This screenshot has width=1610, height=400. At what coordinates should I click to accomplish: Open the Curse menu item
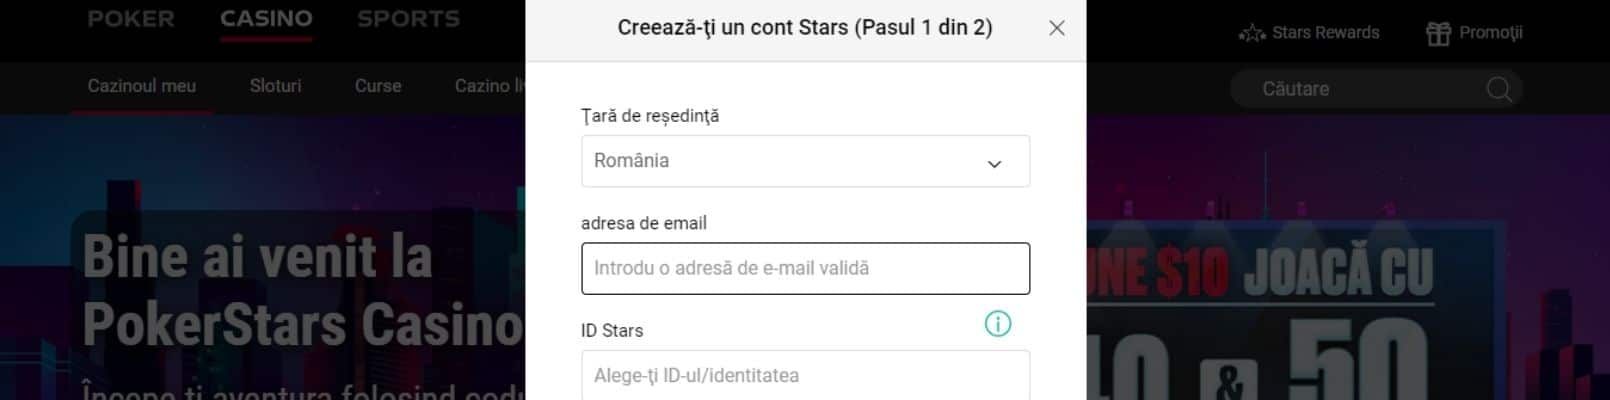(x=378, y=86)
